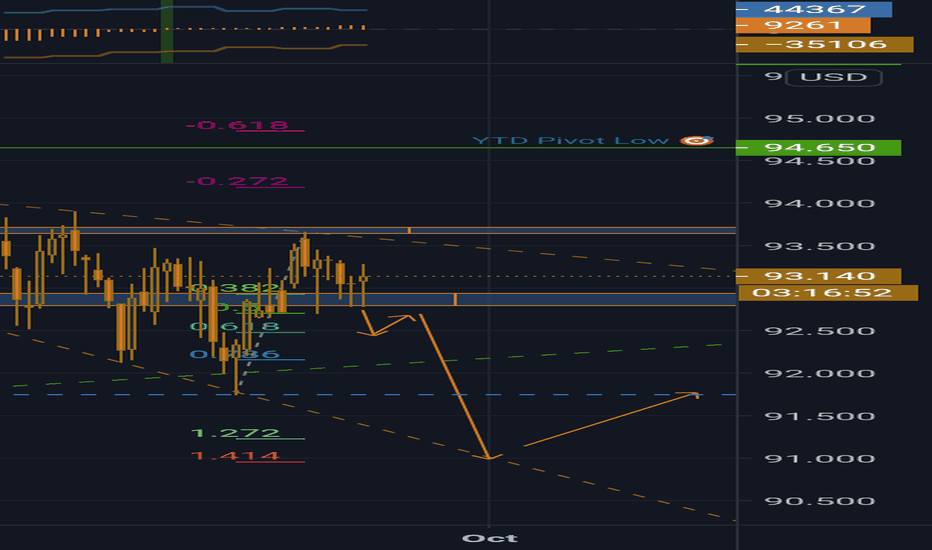
Task: Click the -0.272 Fibonacci level label
Action: [x=237, y=181]
